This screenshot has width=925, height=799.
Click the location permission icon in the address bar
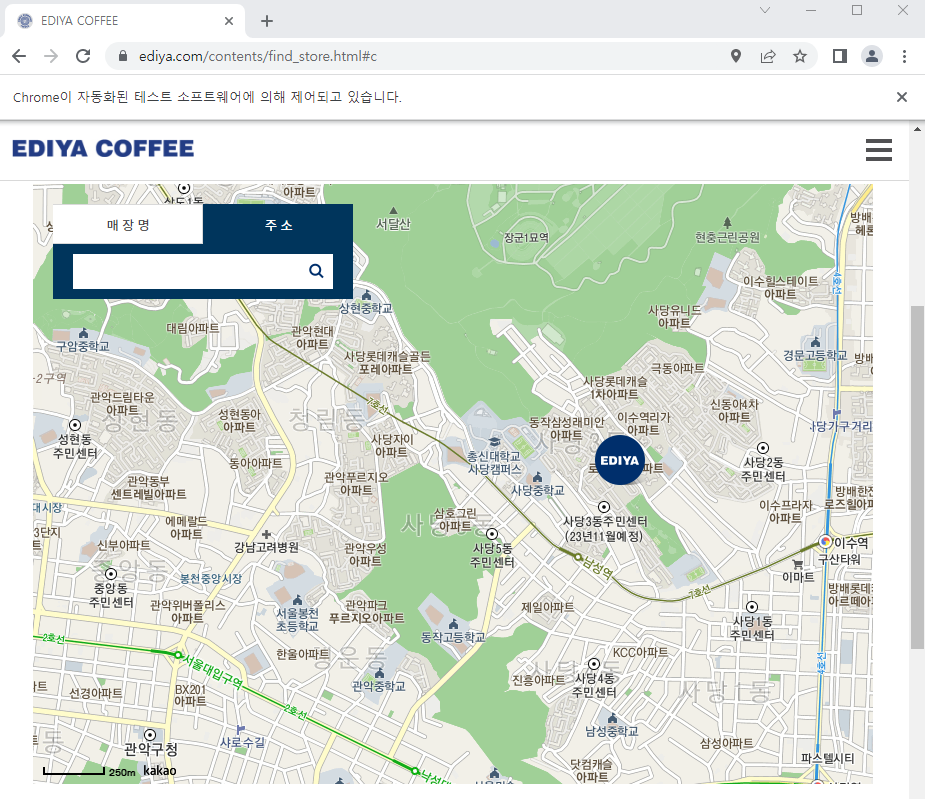tap(736, 56)
